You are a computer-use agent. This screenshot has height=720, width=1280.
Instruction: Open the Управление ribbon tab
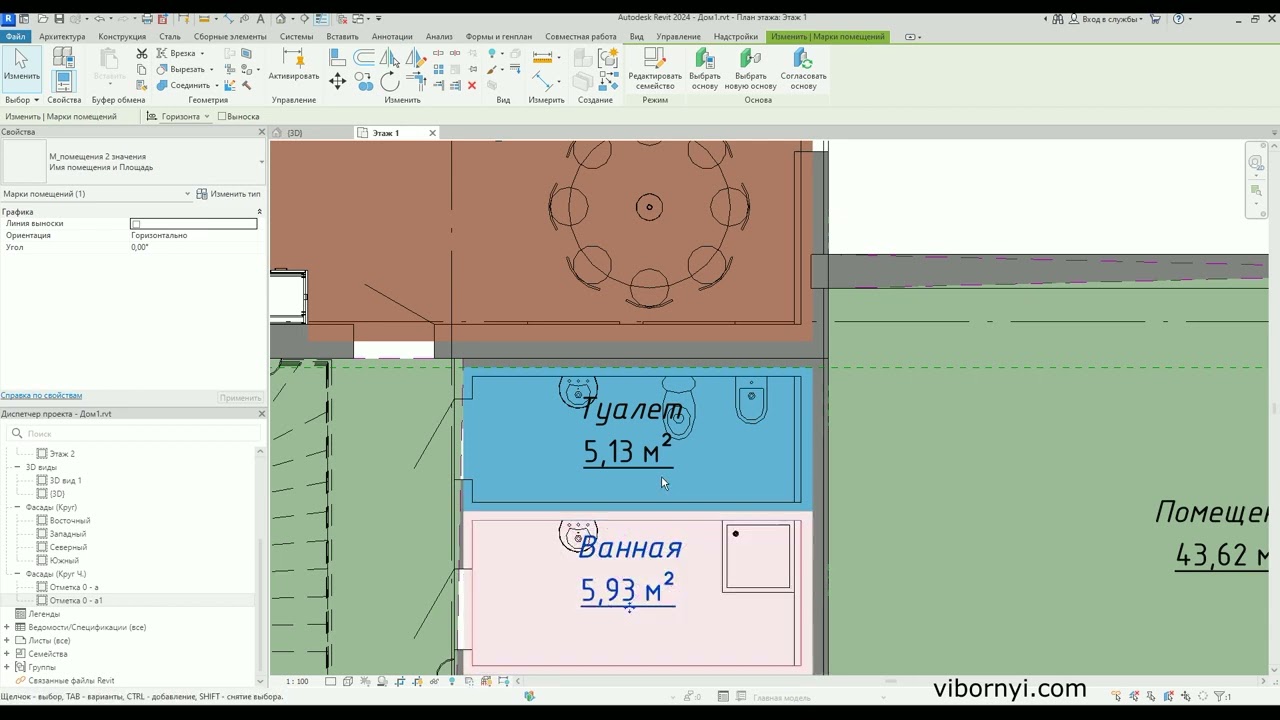(x=678, y=37)
